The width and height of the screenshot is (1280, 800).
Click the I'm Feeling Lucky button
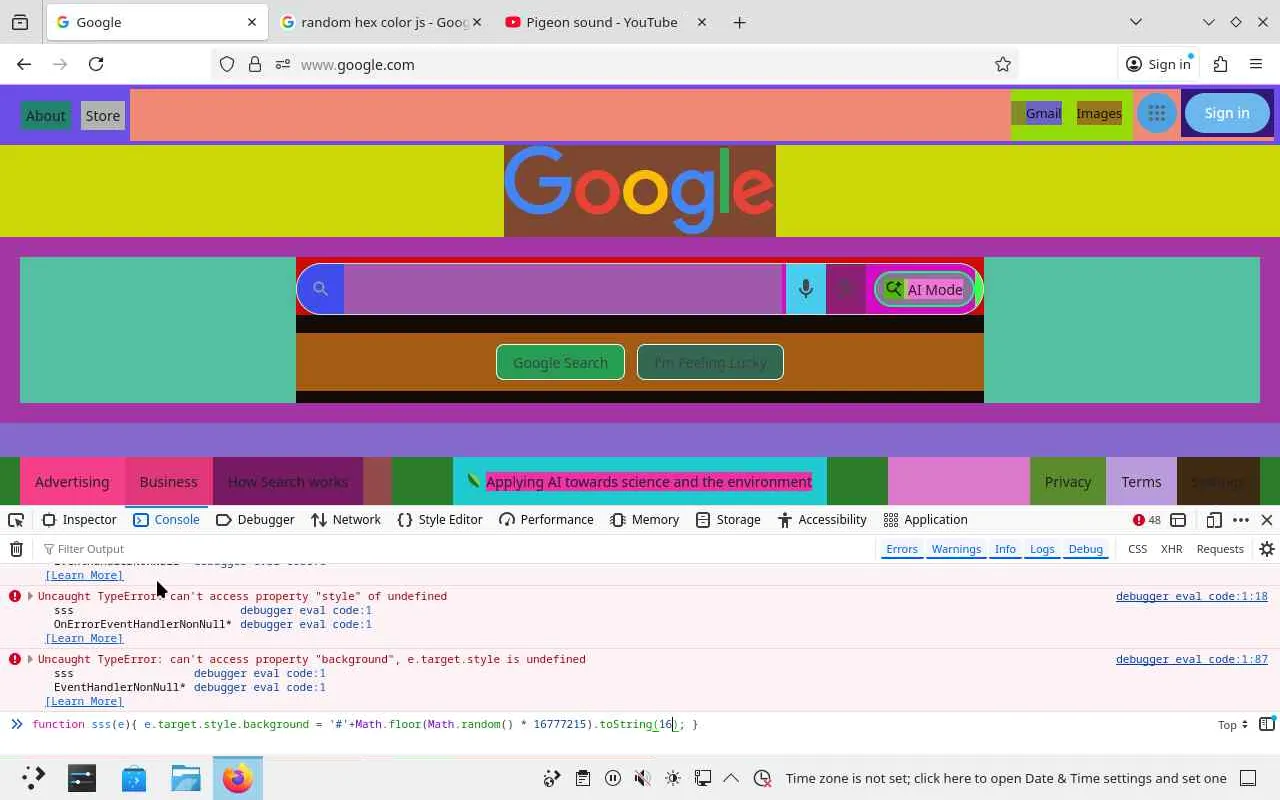(x=710, y=363)
